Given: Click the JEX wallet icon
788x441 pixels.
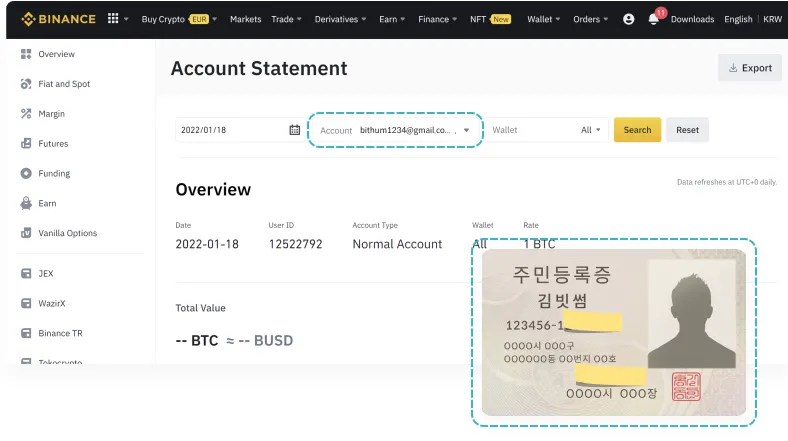Looking at the screenshot, I should coord(26,274).
